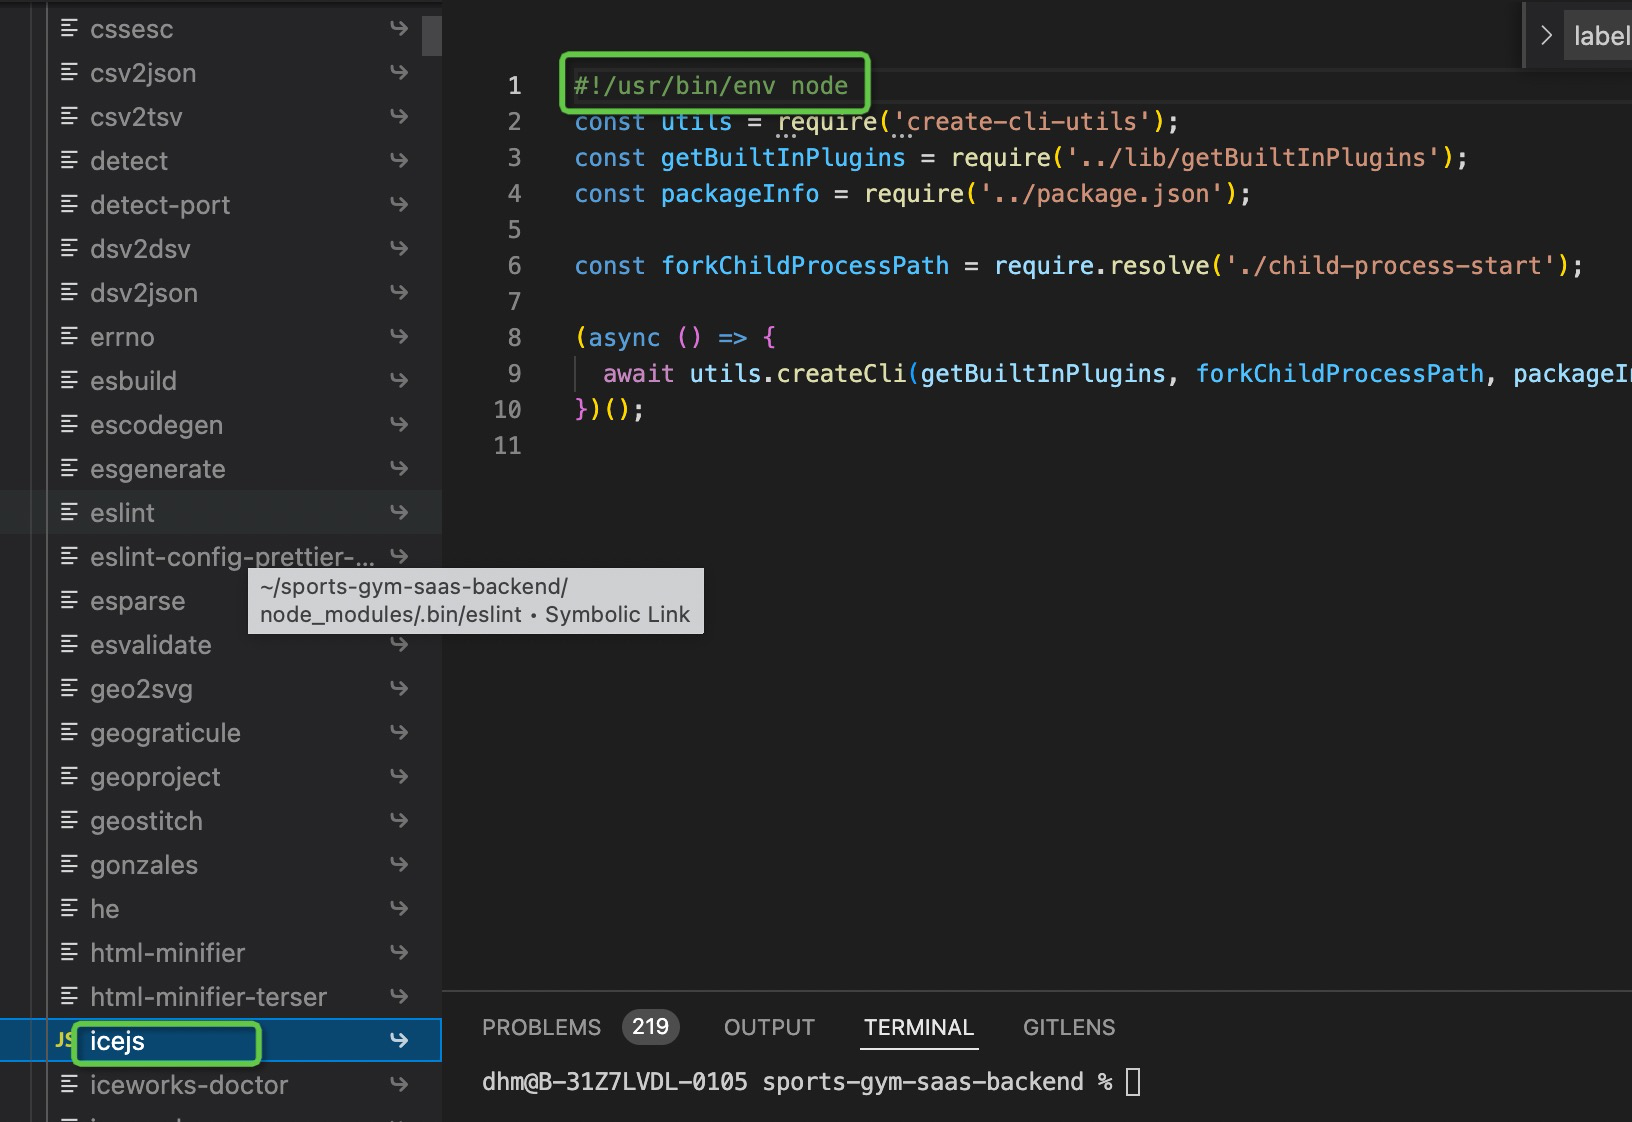Viewport: 1632px width, 1122px height.
Task: Click the explorer scrollbar at the top
Action: [431, 35]
